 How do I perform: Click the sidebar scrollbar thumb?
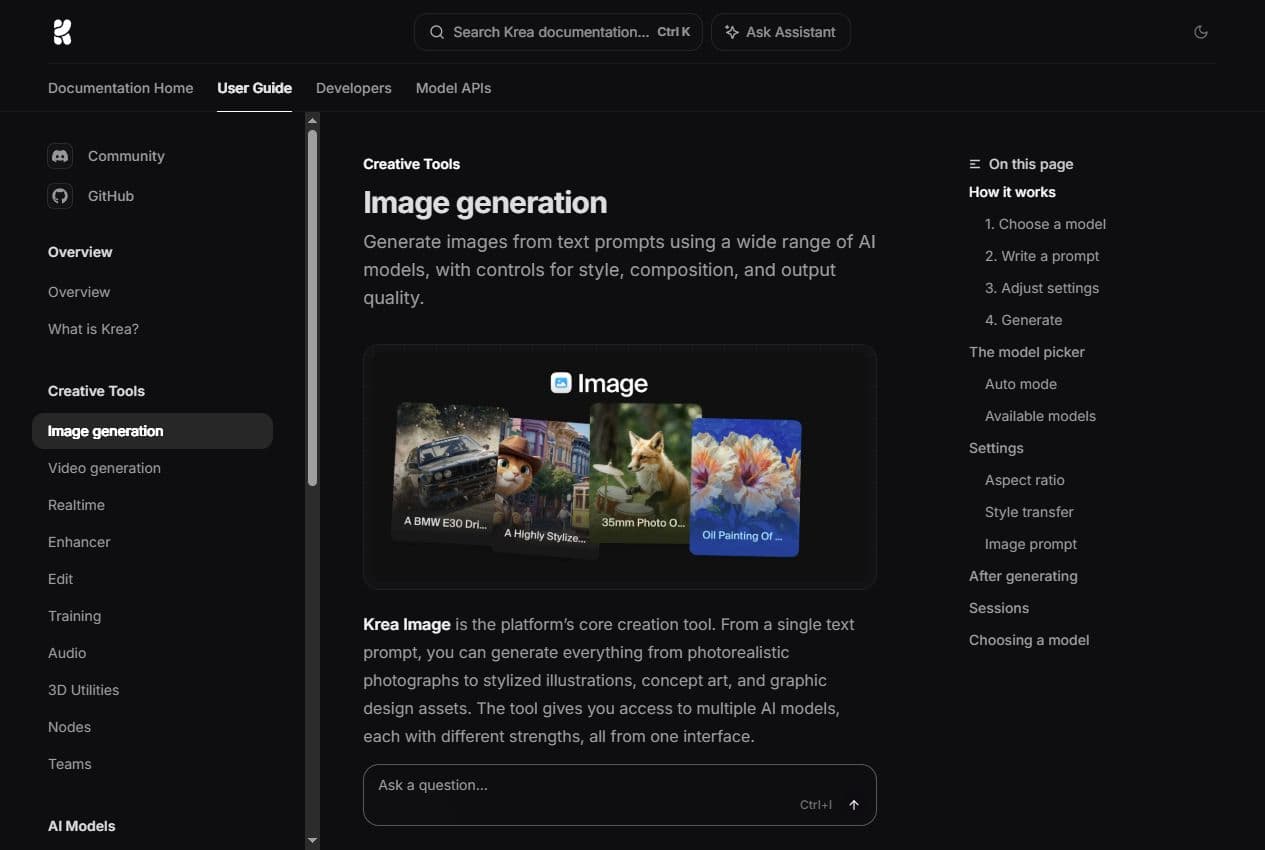(x=312, y=308)
